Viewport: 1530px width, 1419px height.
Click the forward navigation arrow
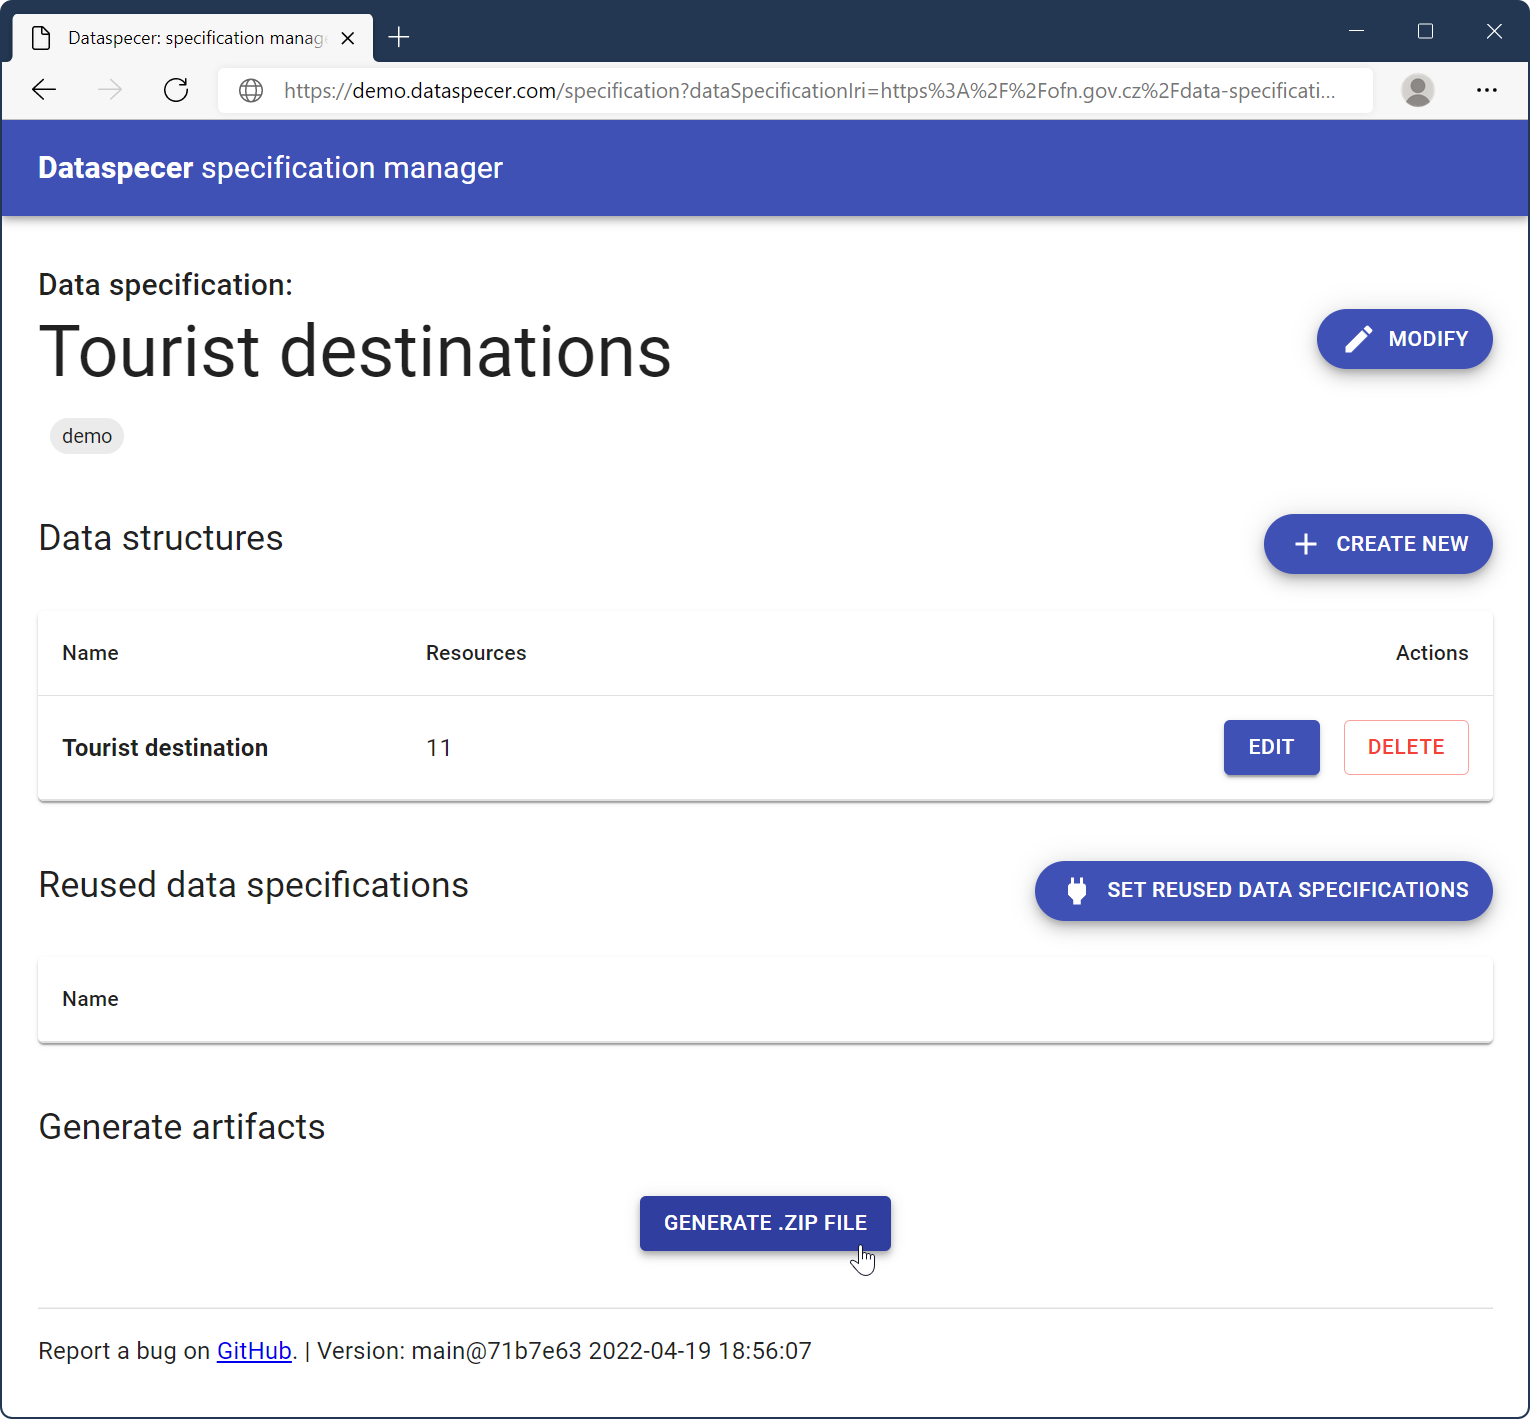[x=110, y=90]
